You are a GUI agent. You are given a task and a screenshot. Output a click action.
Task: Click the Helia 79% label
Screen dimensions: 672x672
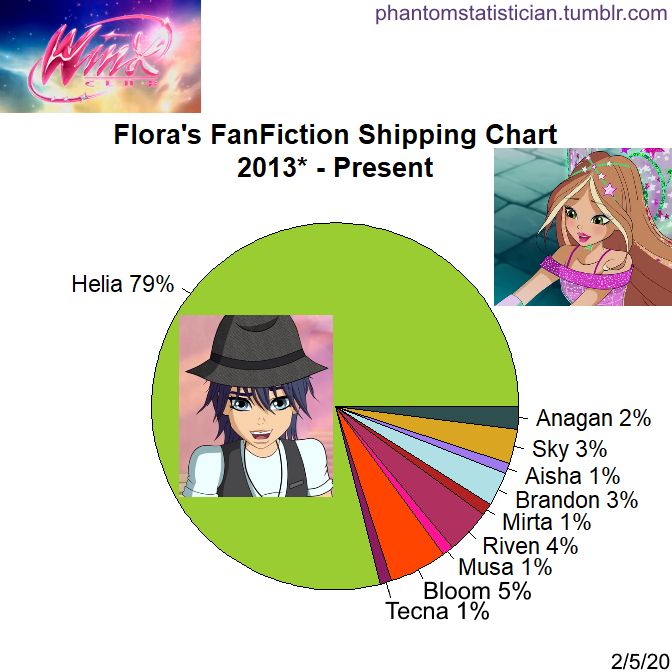[123, 284]
